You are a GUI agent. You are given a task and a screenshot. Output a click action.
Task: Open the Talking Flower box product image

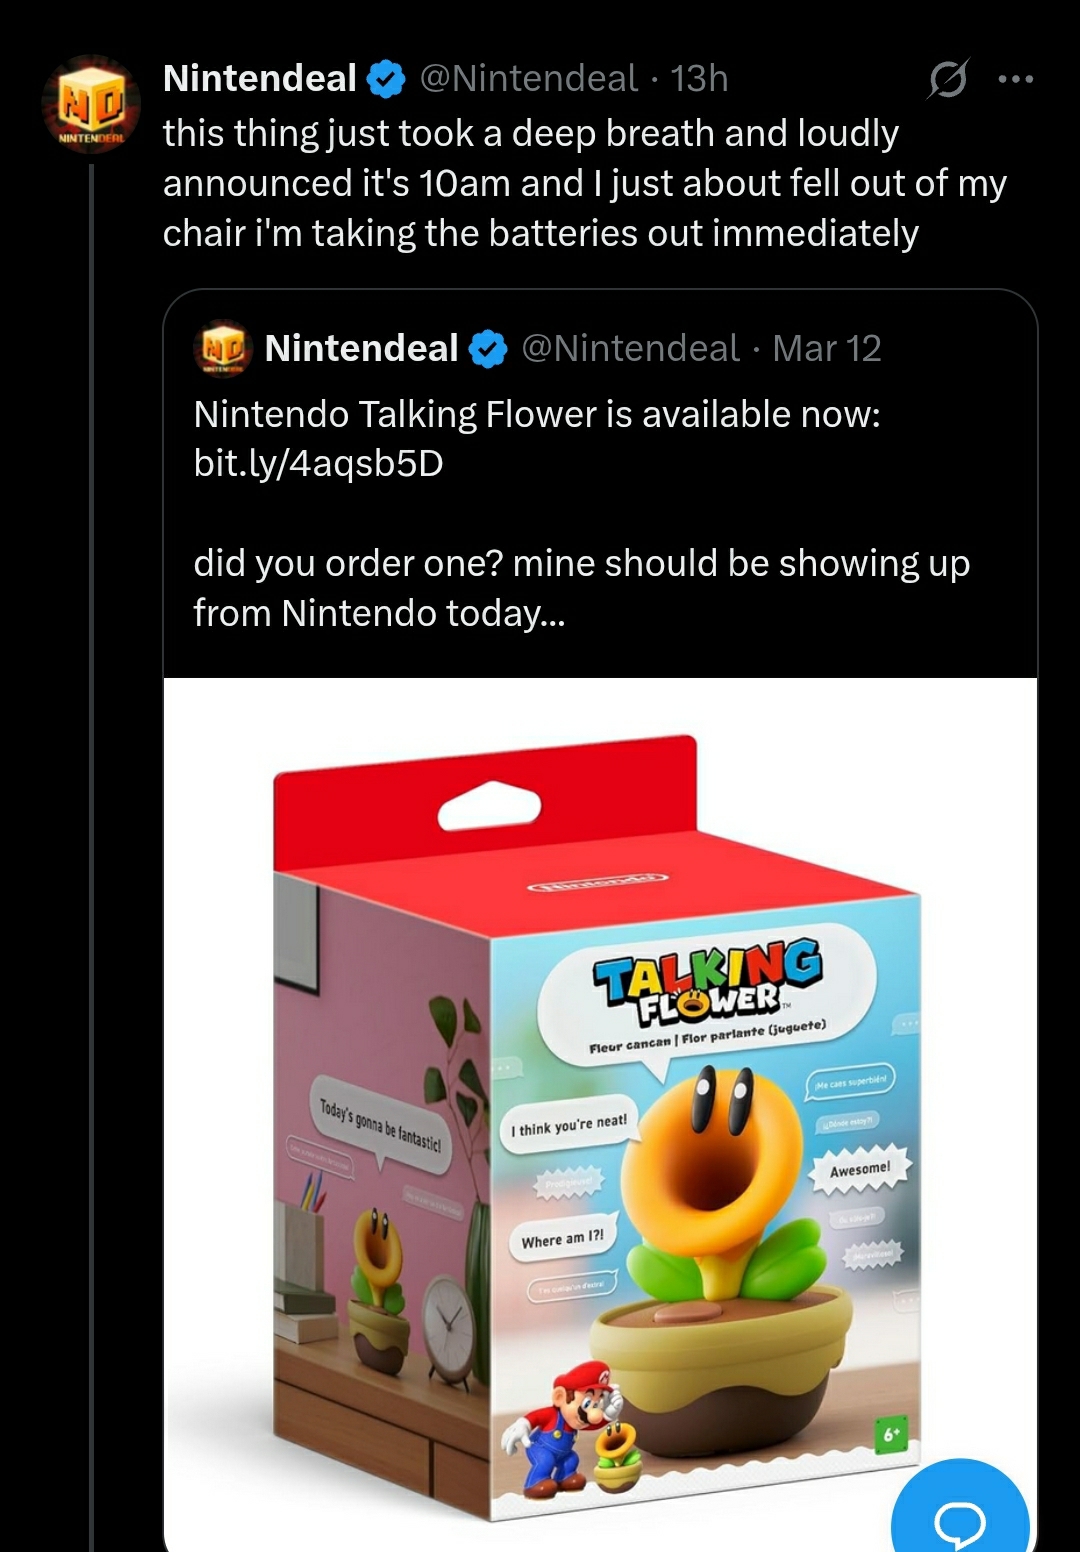point(600,1110)
